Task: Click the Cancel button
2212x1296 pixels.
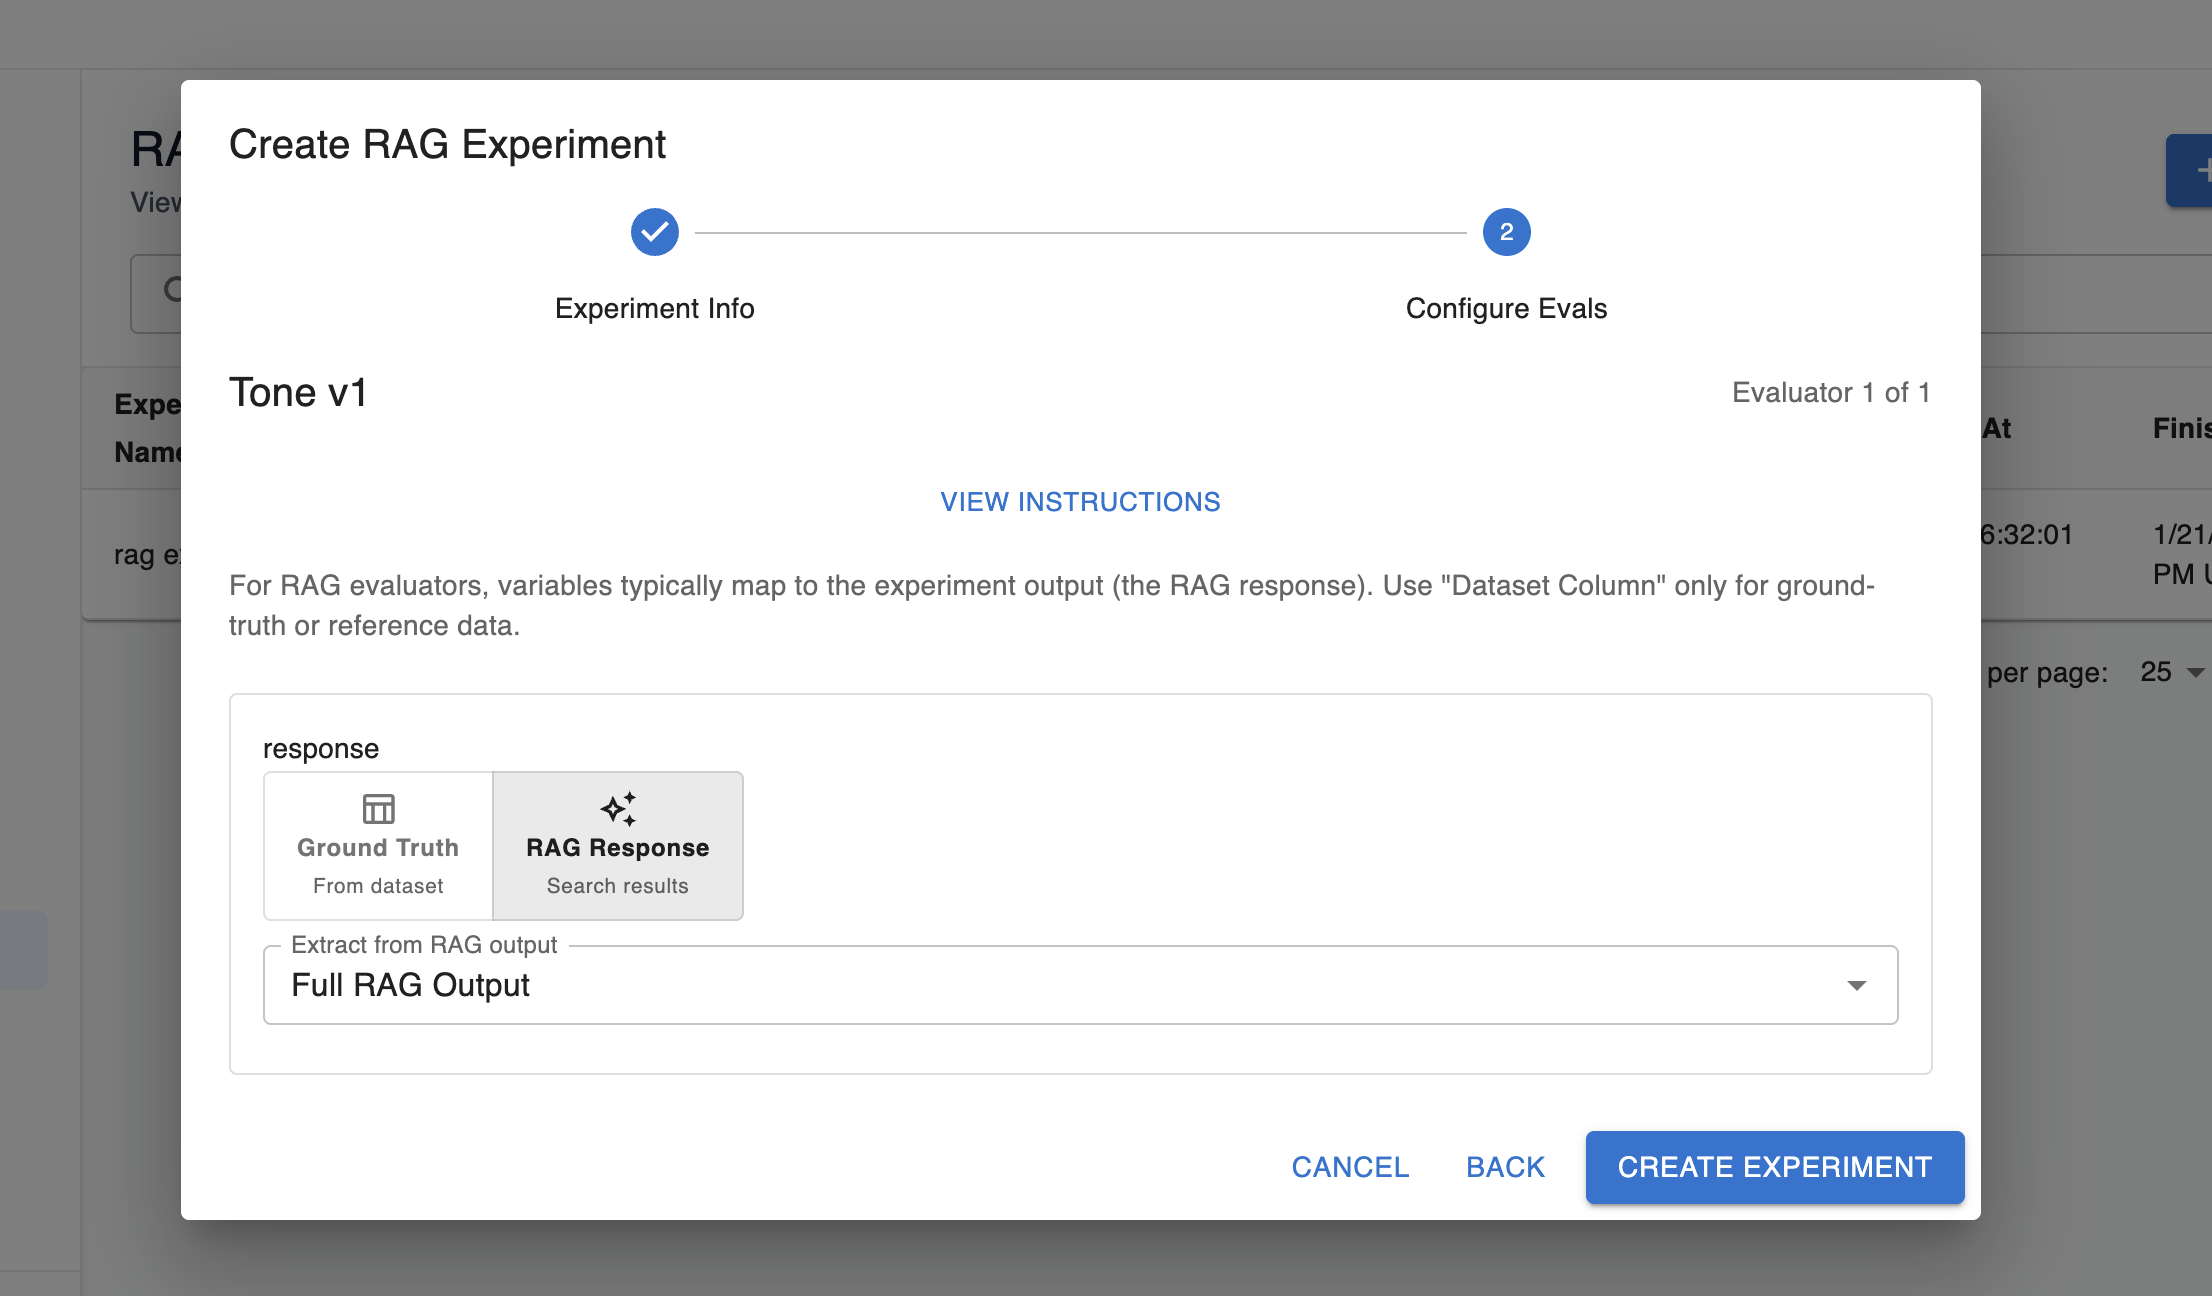Action: tap(1350, 1167)
